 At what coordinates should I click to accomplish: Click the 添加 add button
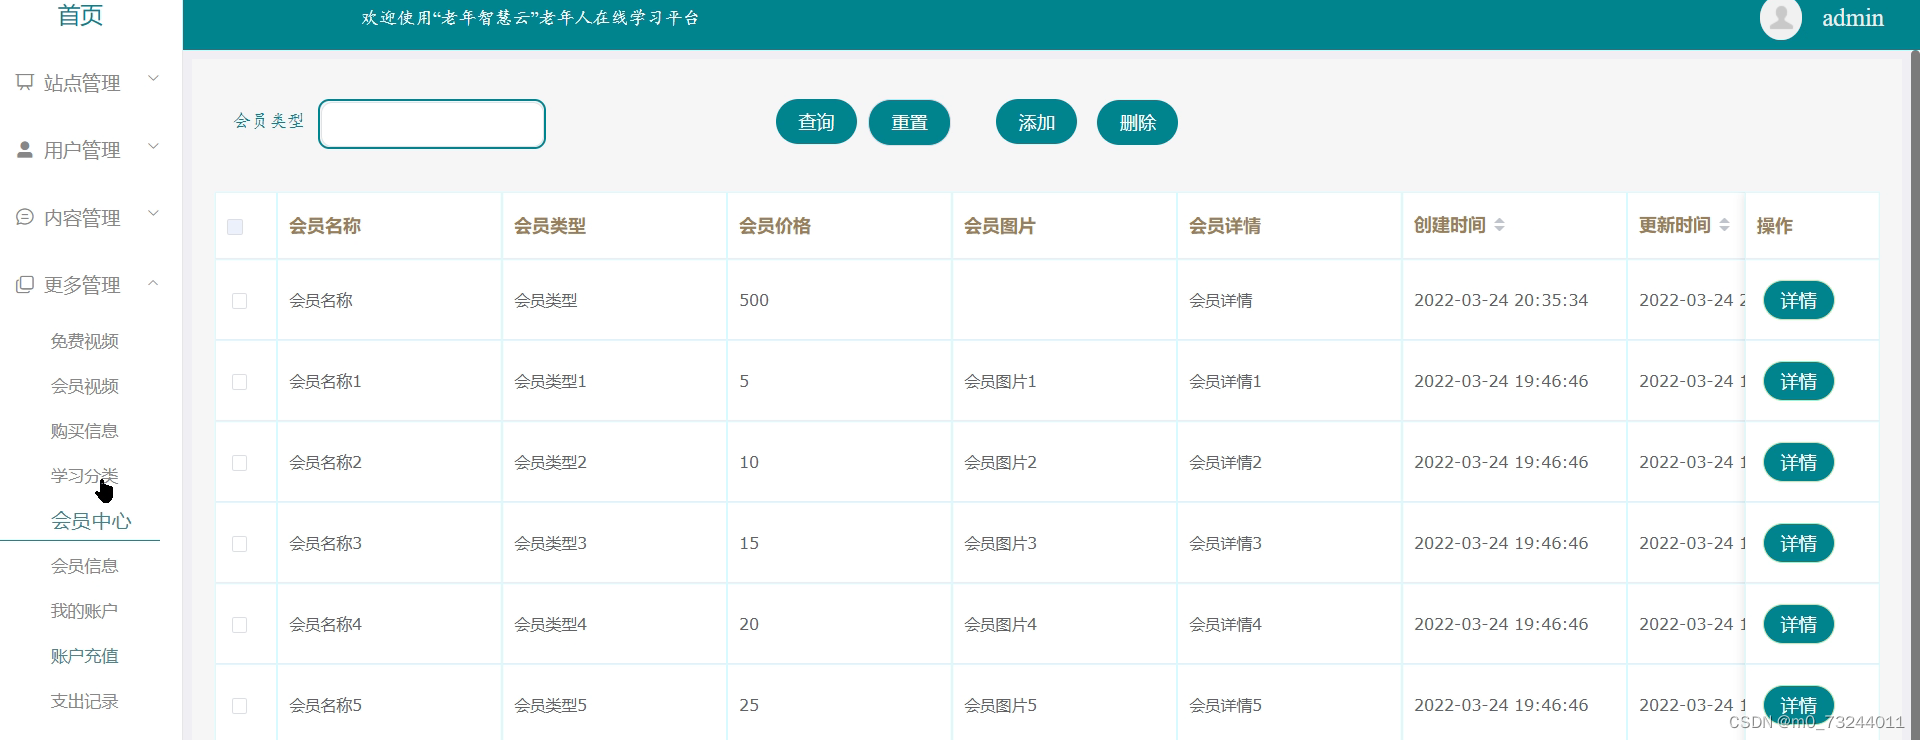coord(1036,122)
